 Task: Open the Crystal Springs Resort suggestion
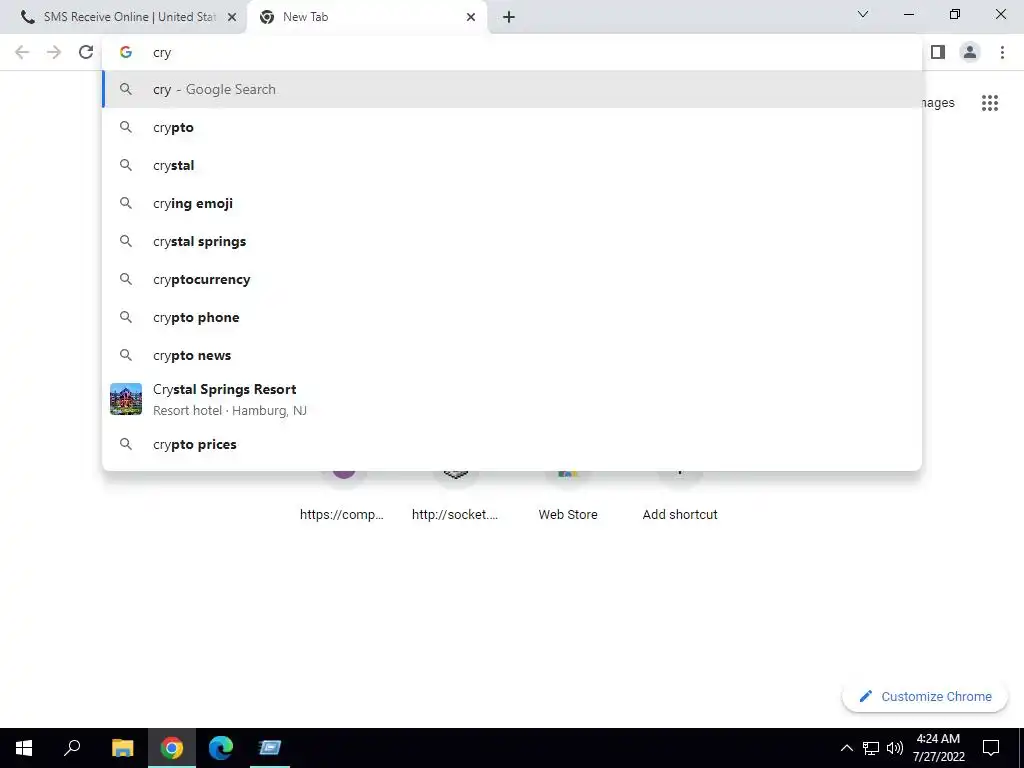pos(512,399)
